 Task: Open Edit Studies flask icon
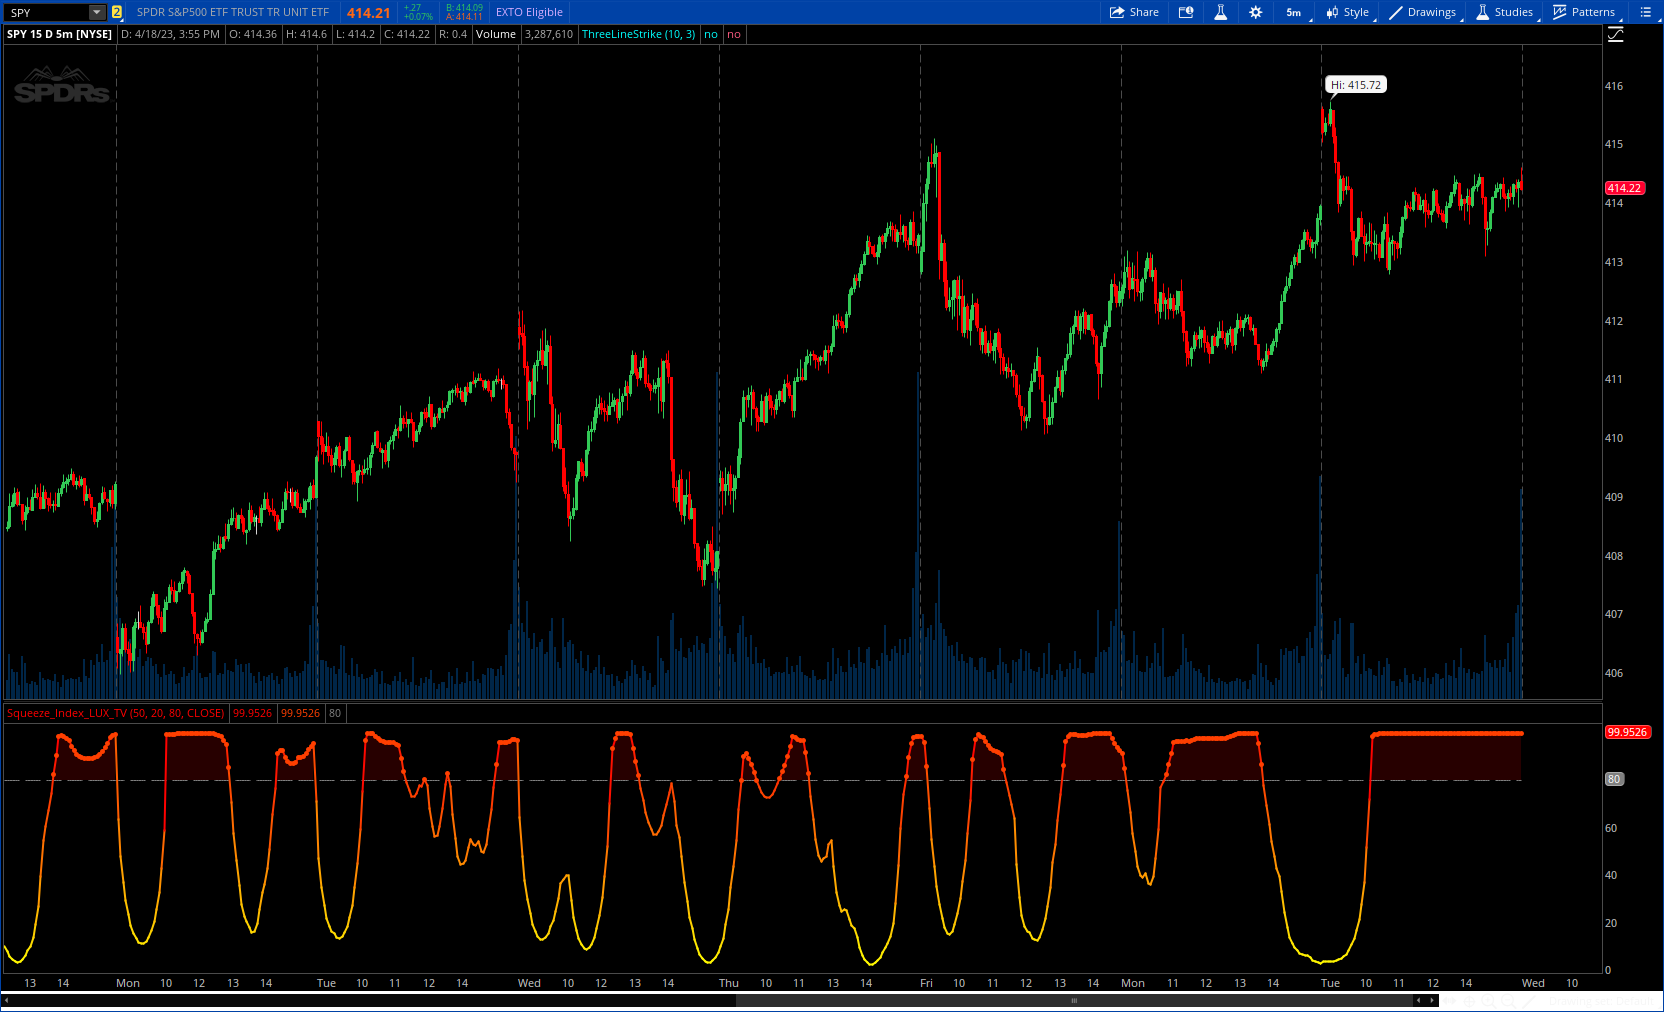click(1220, 12)
